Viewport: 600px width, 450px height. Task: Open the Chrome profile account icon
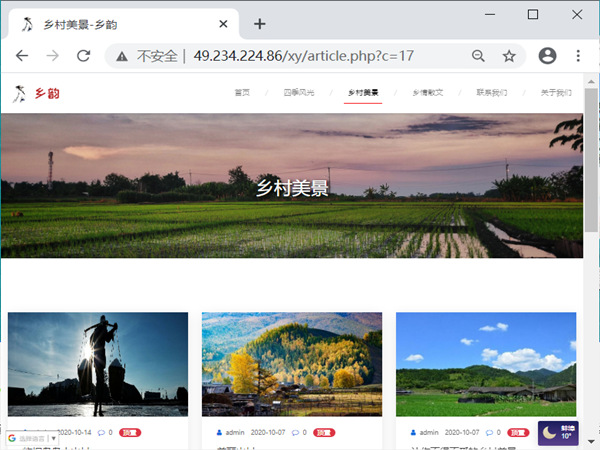[547, 56]
